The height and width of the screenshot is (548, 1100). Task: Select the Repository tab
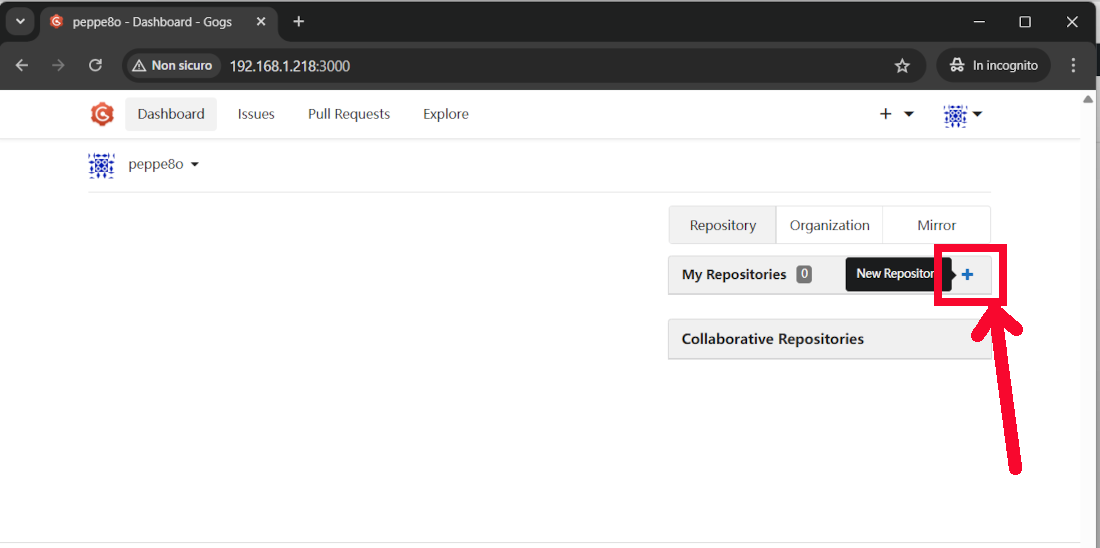(723, 225)
